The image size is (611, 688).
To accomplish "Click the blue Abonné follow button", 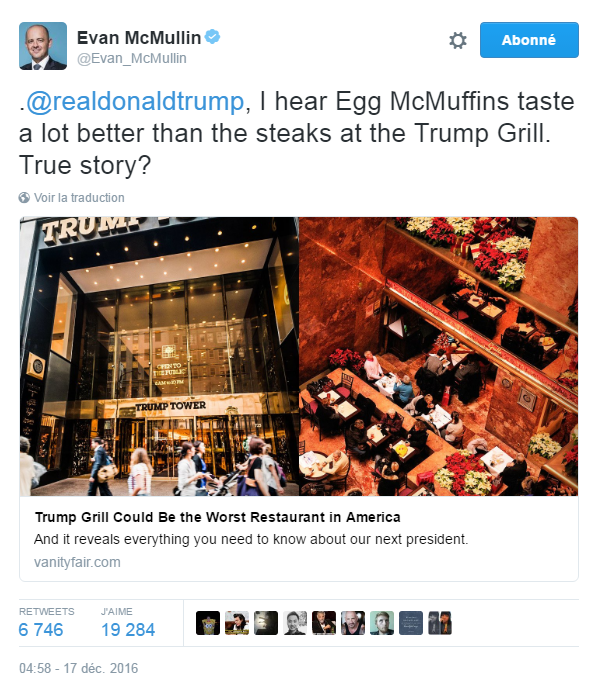I will coord(529,40).
